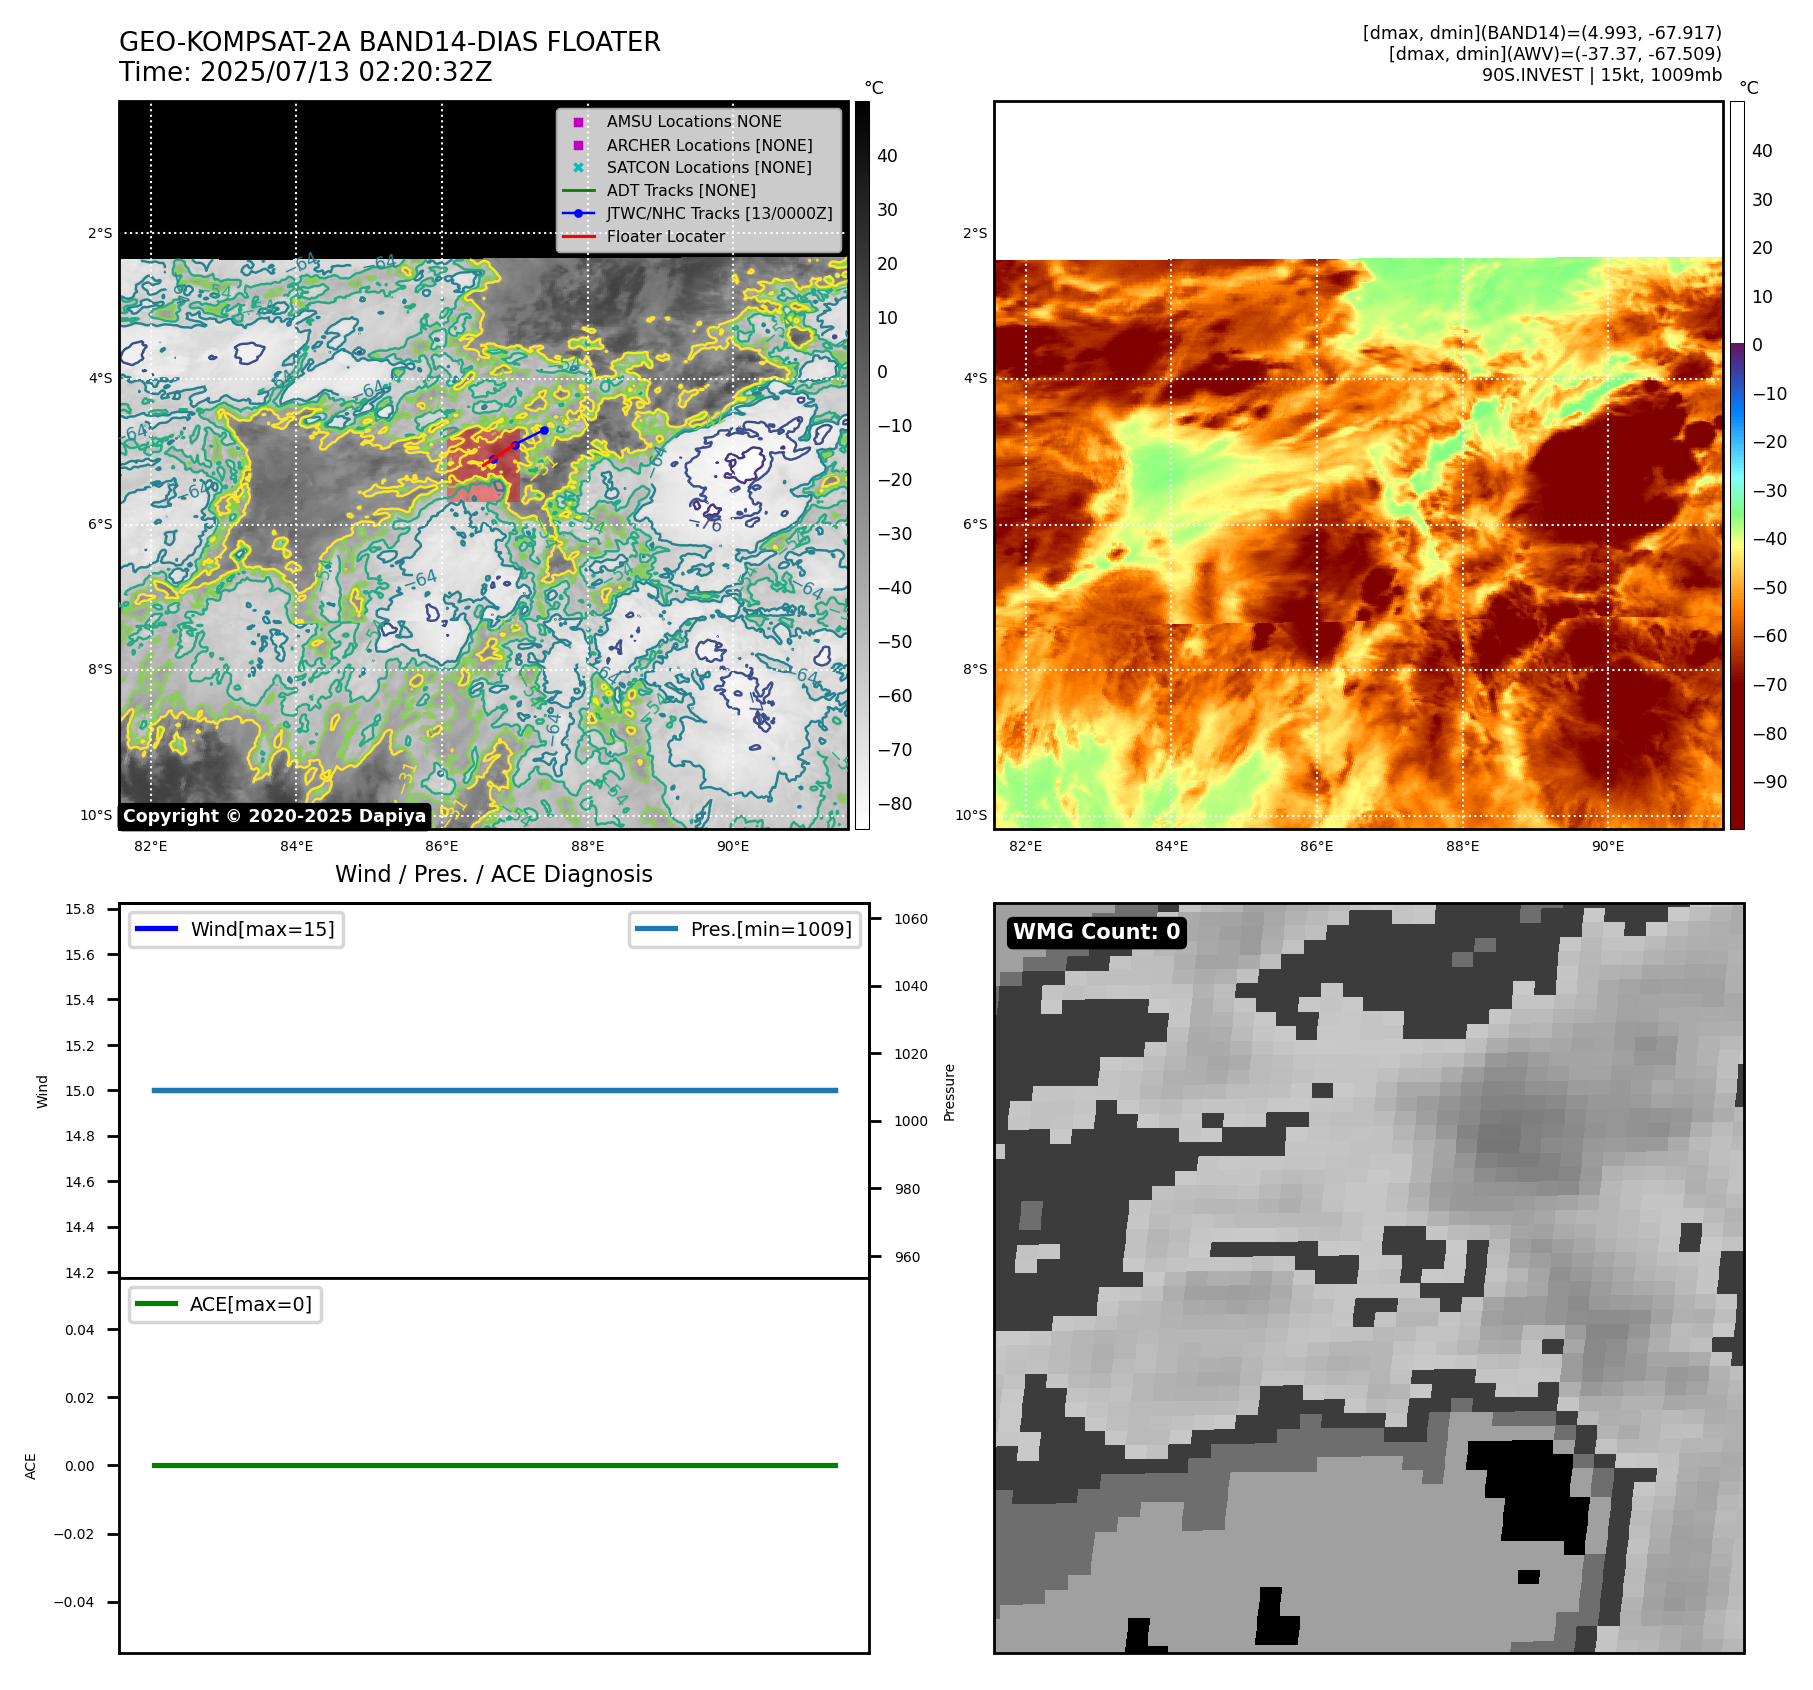
Task: Click the red Floater Locater legend line
Action: coord(578,237)
